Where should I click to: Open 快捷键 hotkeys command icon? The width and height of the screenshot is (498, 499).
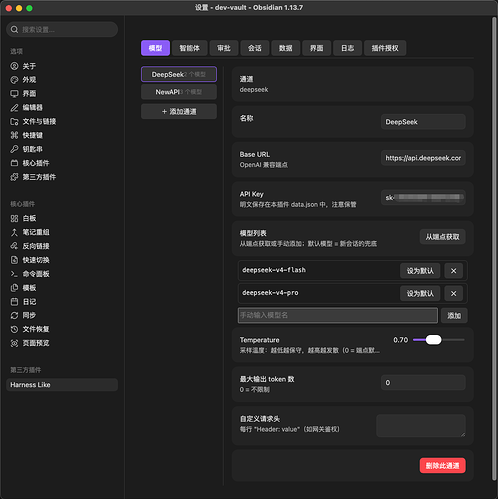[x=14, y=135]
